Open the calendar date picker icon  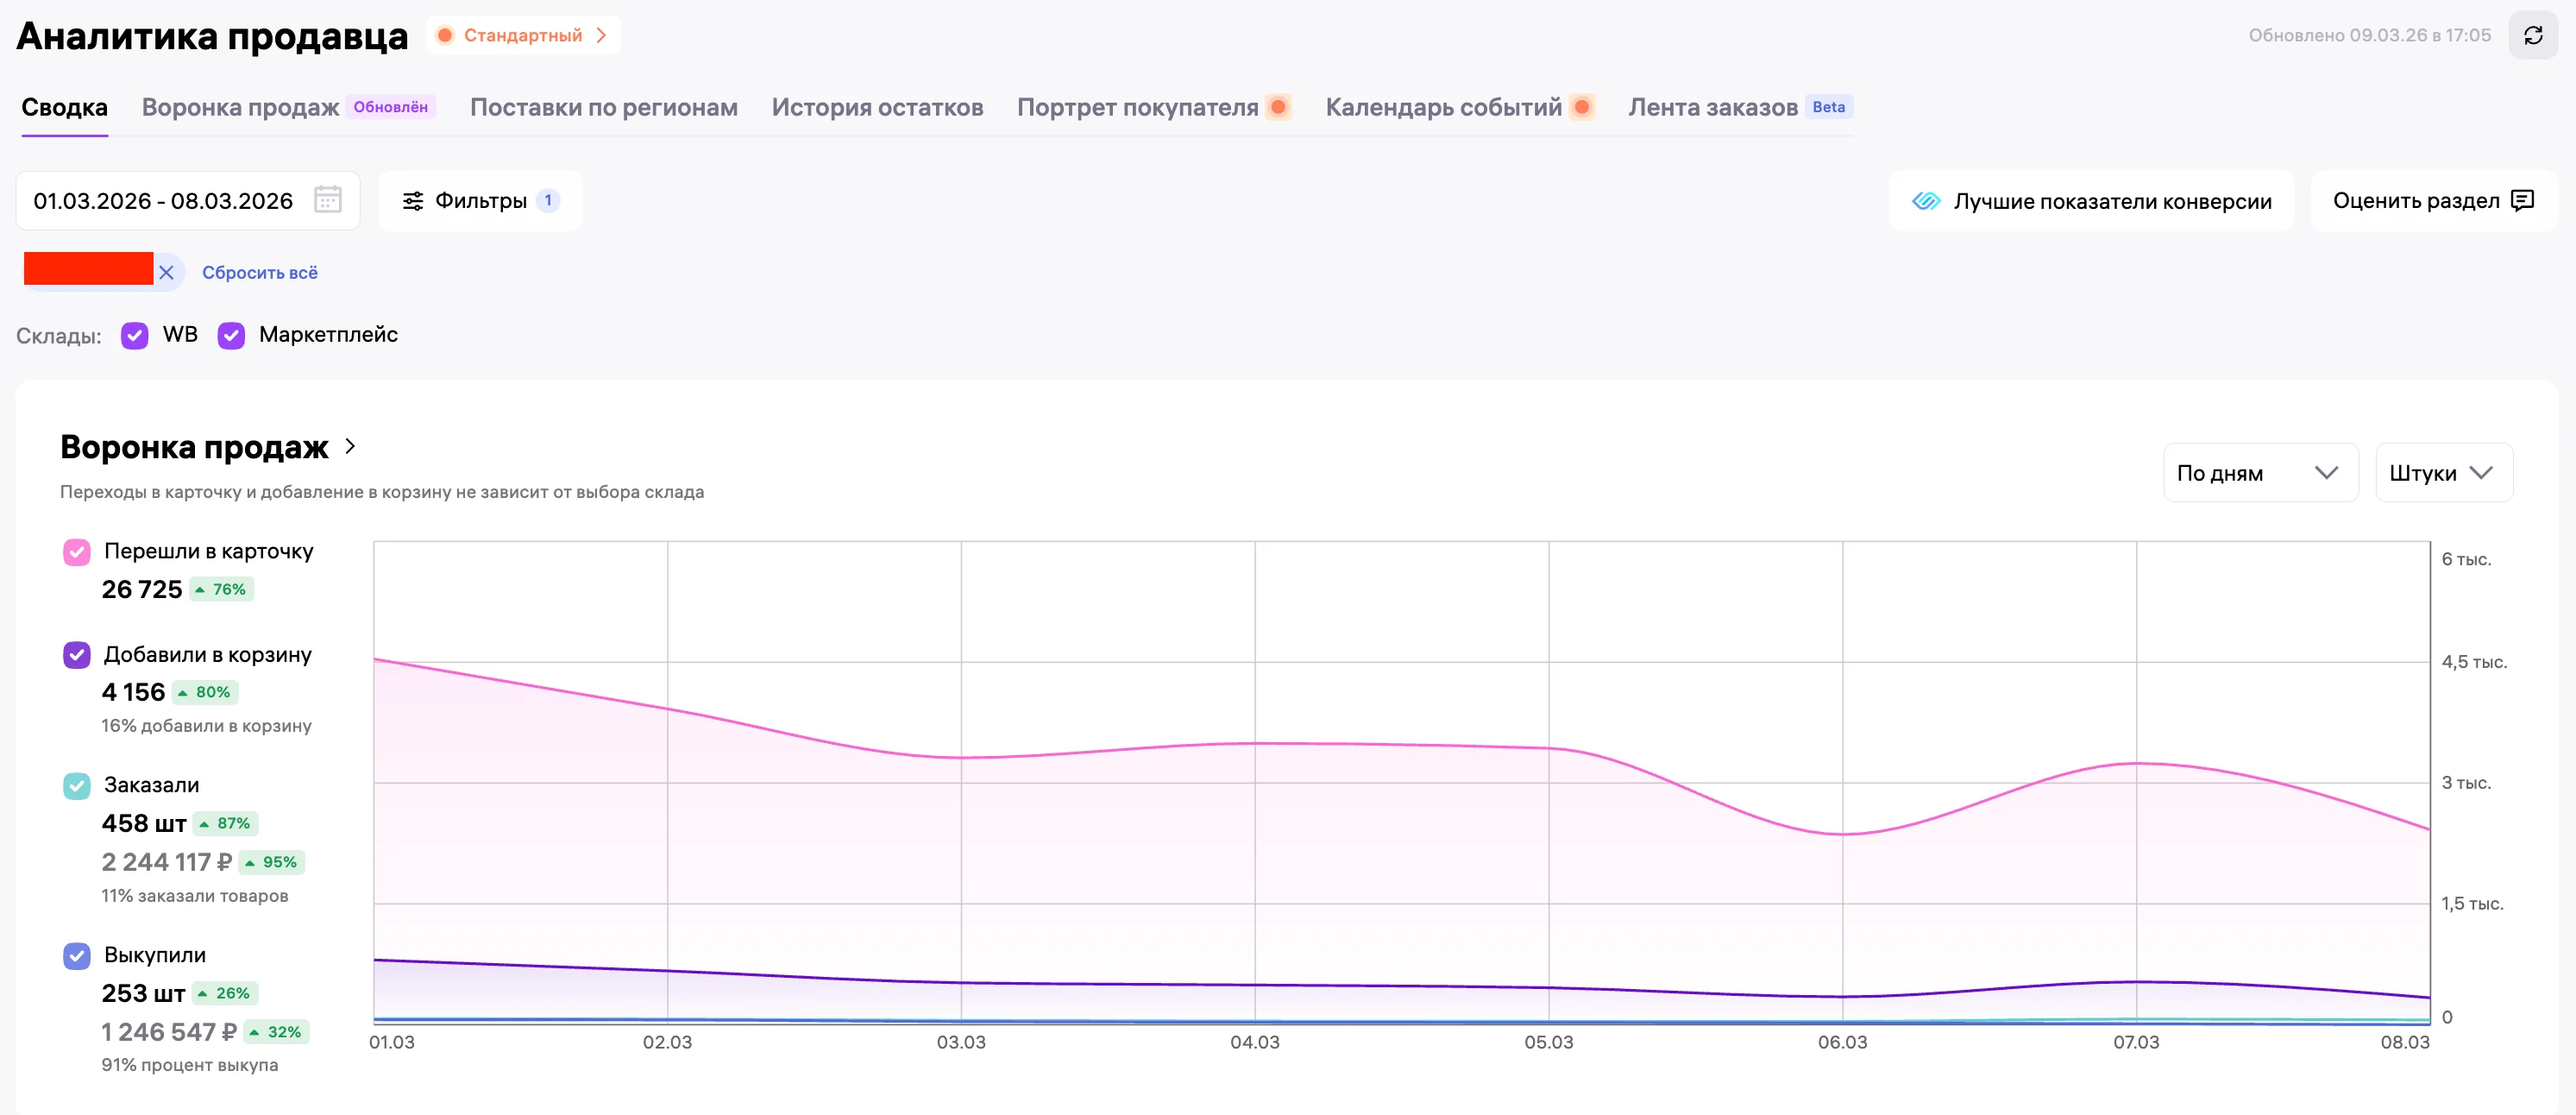(x=327, y=200)
